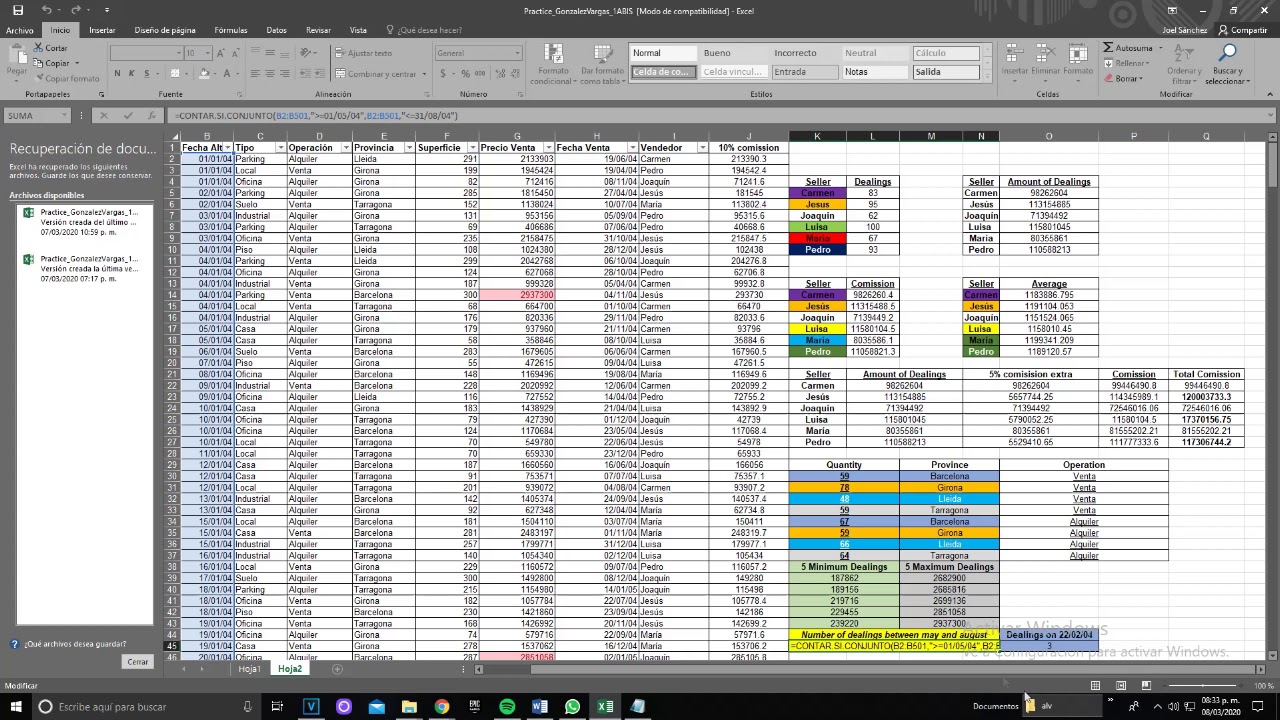Expand Combinar y centrar options

point(424,74)
